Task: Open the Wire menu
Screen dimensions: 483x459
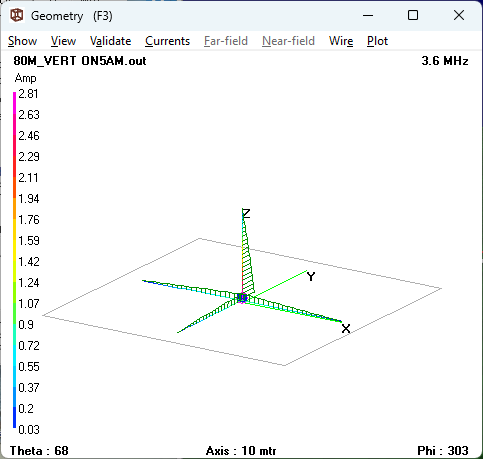Action: click(341, 41)
